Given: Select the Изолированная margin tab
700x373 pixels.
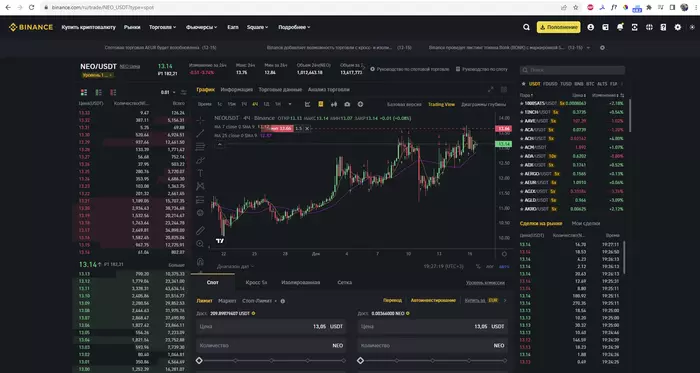Looking at the screenshot, I should (301, 282).
